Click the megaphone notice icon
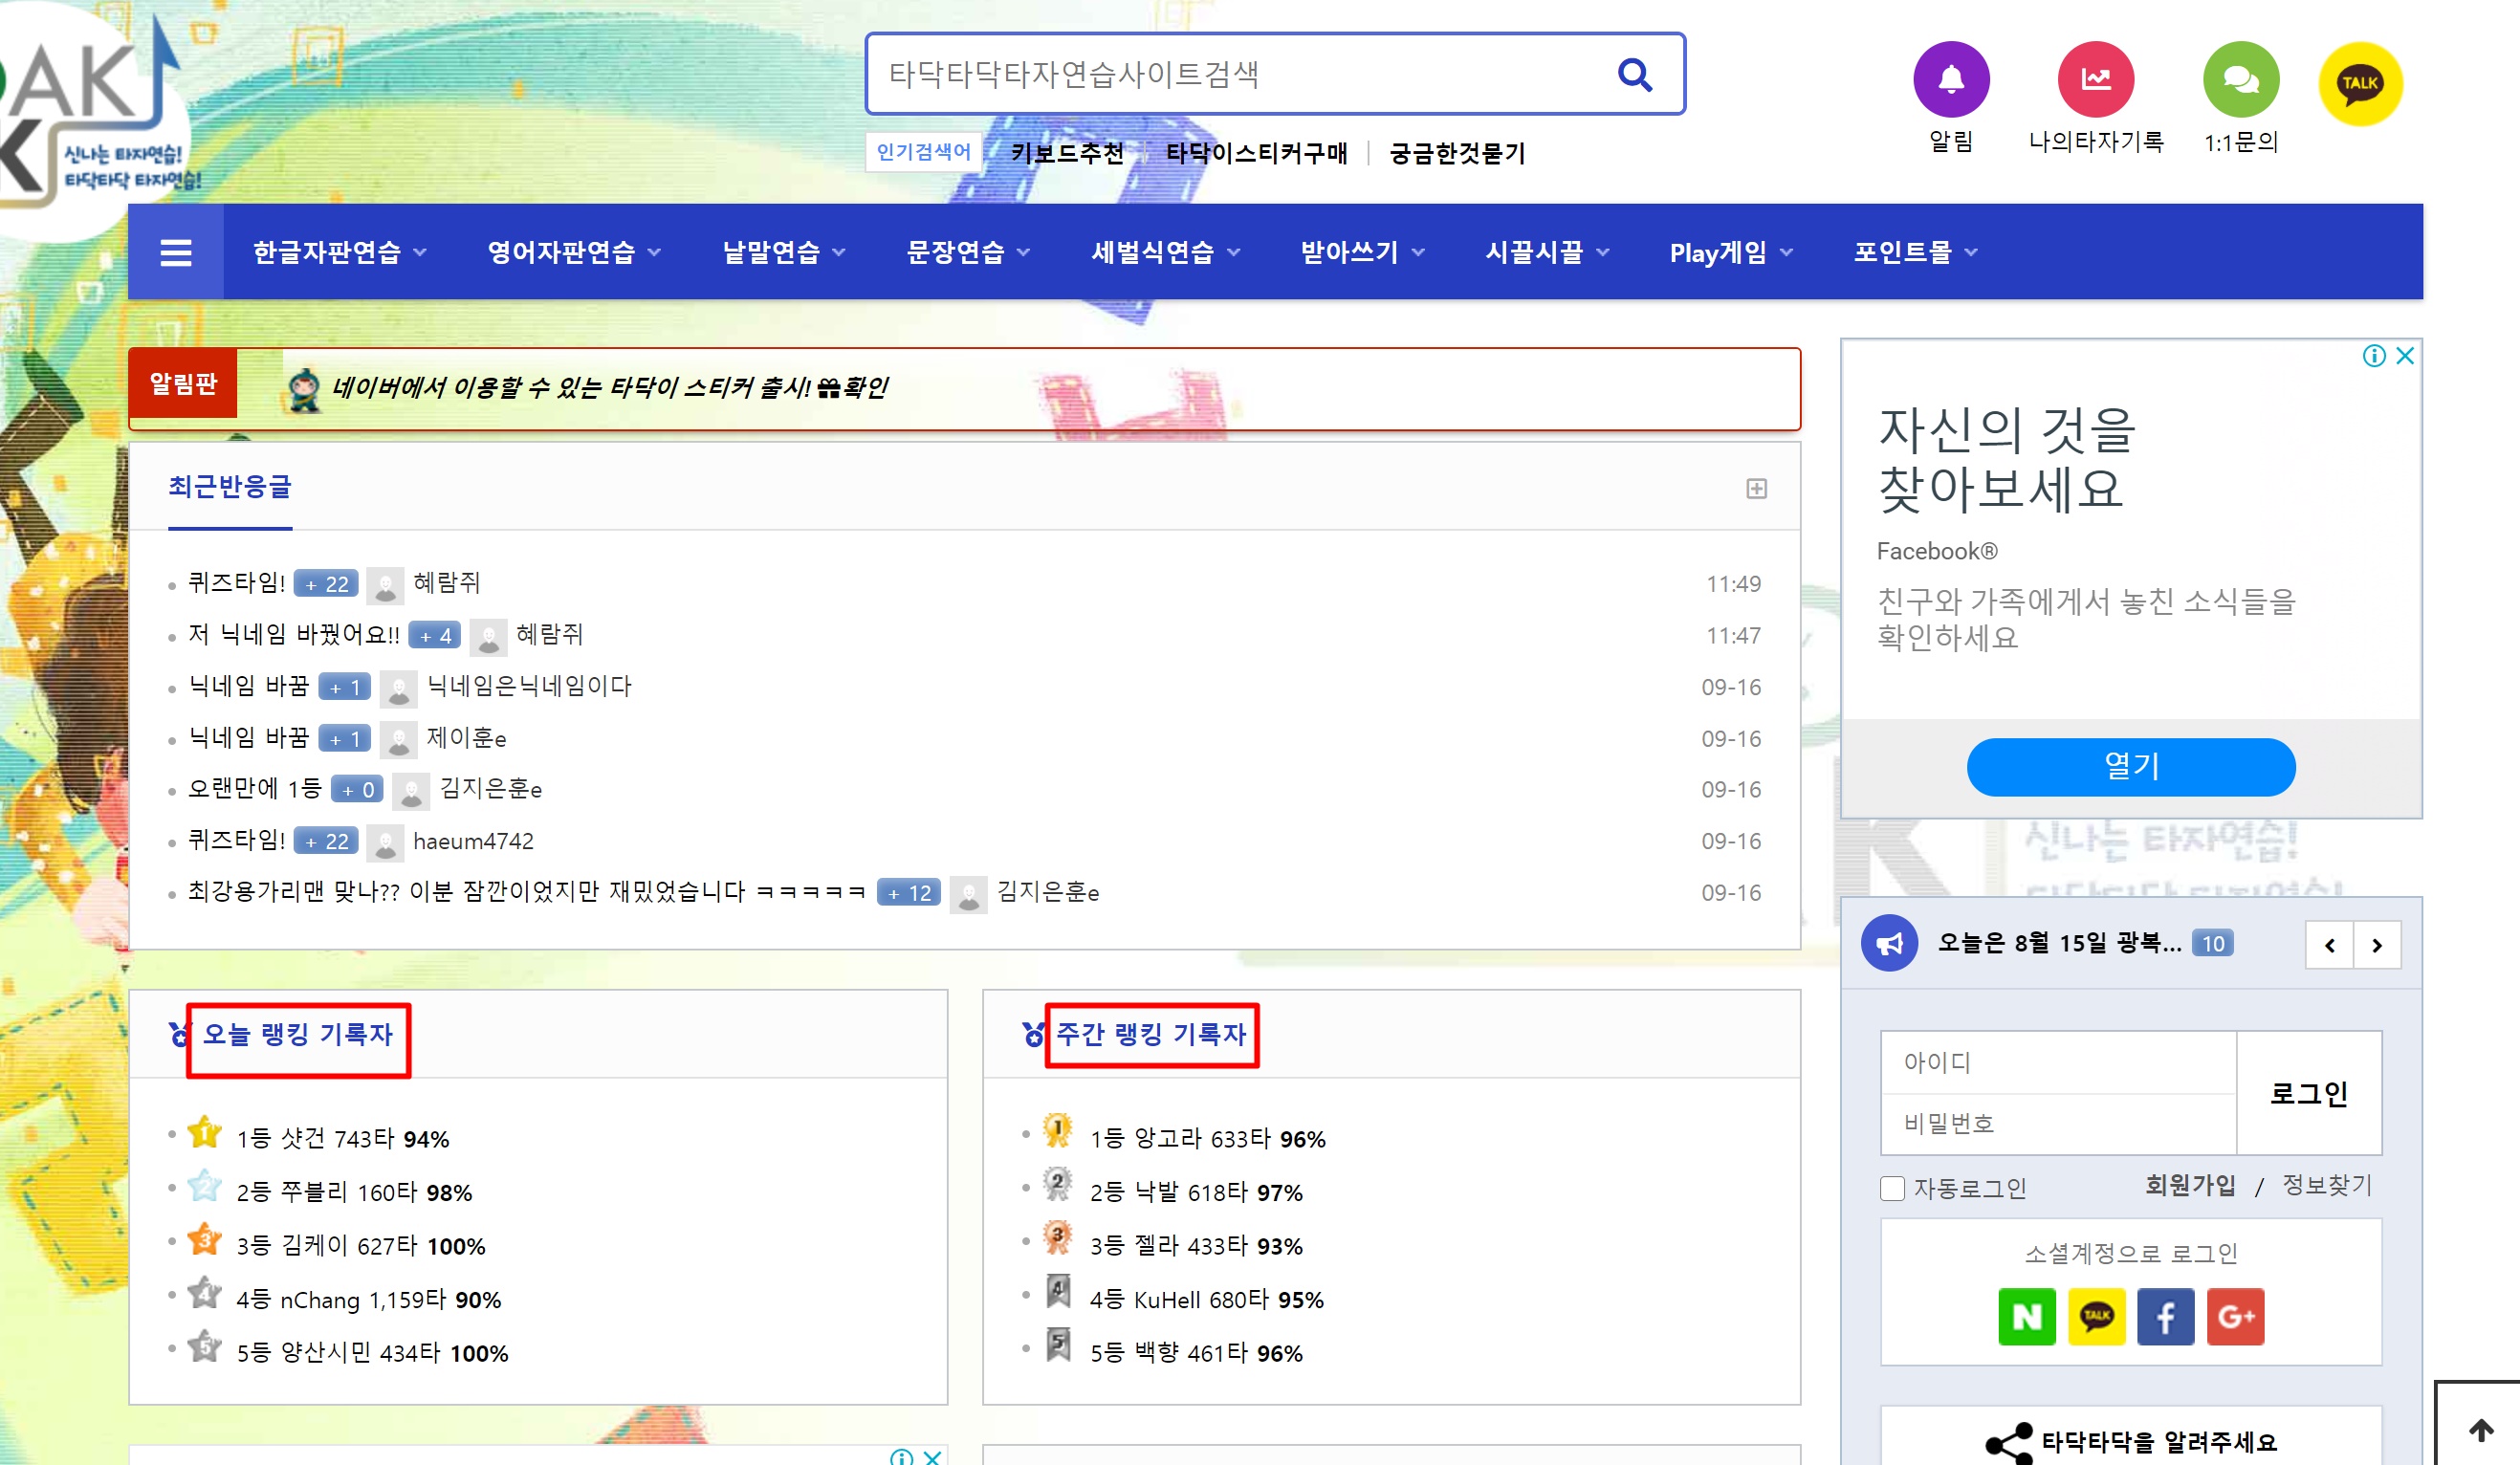The height and width of the screenshot is (1465, 2520). click(x=1889, y=943)
